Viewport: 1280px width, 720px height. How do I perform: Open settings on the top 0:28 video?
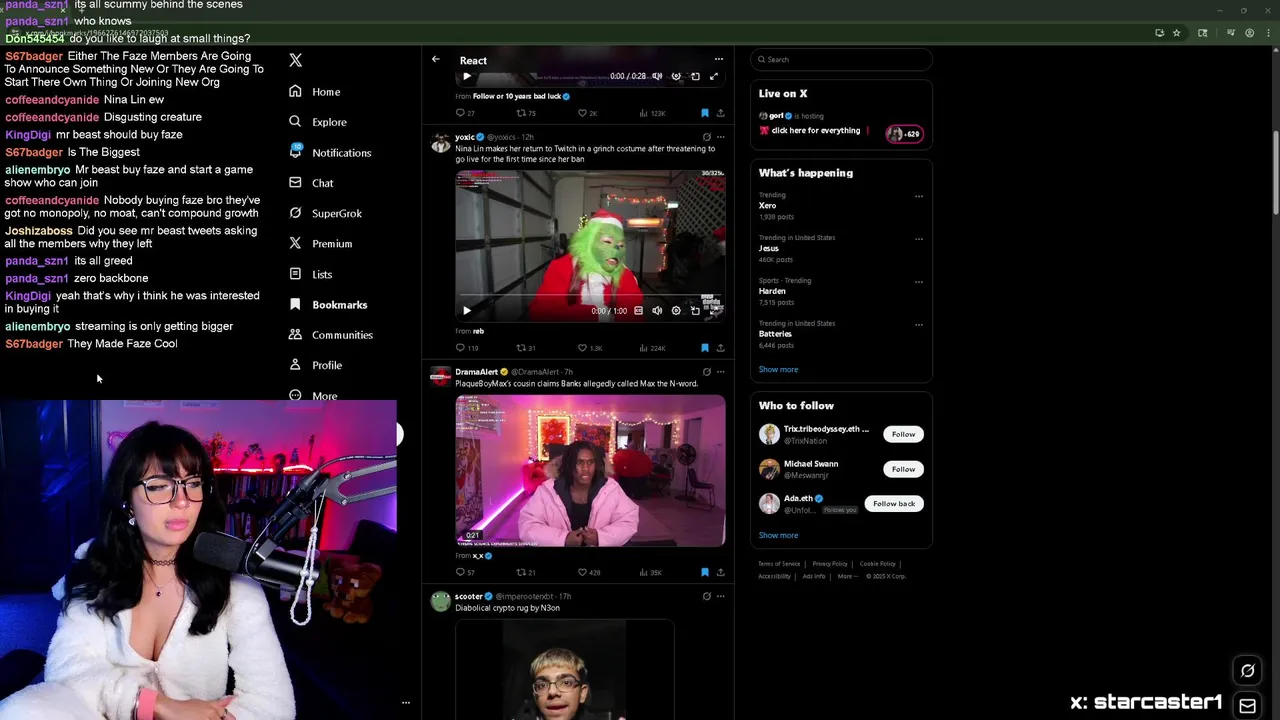[676, 76]
